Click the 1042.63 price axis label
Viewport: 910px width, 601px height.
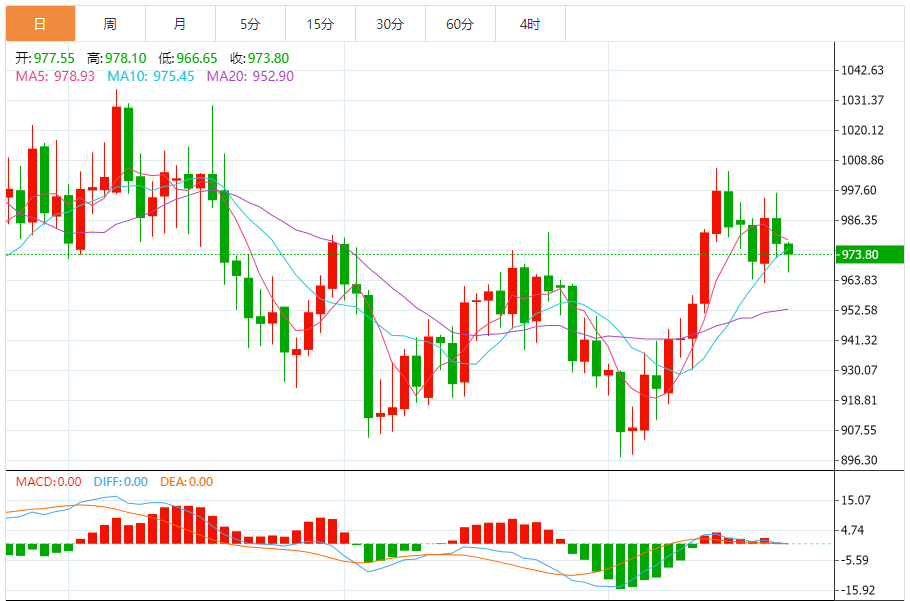click(862, 70)
